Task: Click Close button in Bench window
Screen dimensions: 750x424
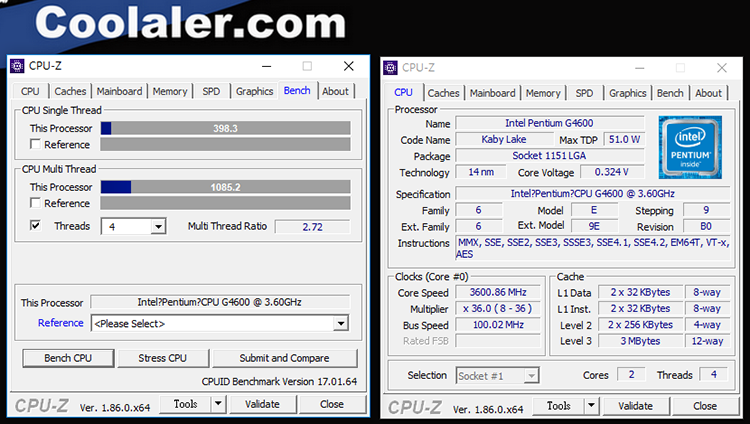Action: coord(332,404)
